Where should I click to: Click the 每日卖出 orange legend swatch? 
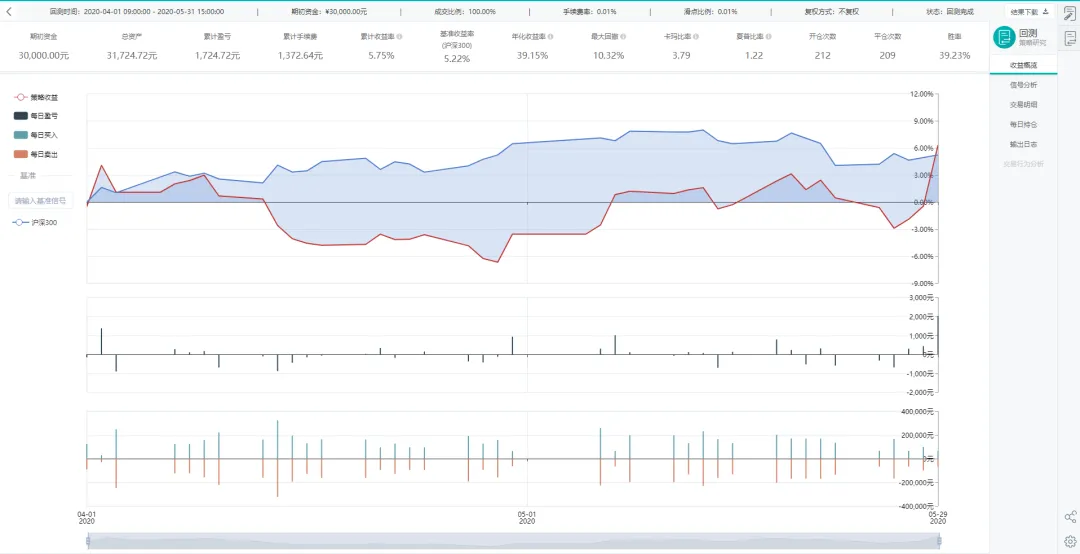pyautogui.click(x=20, y=154)
